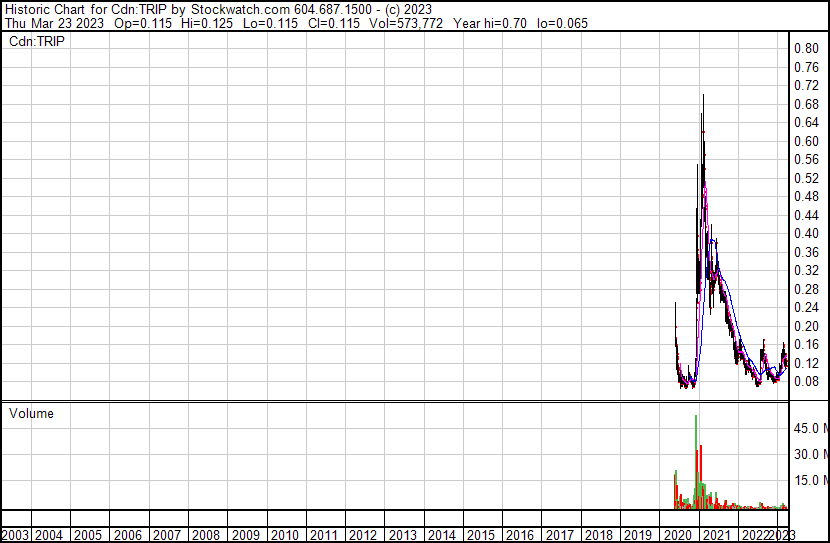Image resolution: width=830 pixels, height=543 pixels.
Task: Select the 2020 year marker on time axis
Action: click(x=677, y=535)
